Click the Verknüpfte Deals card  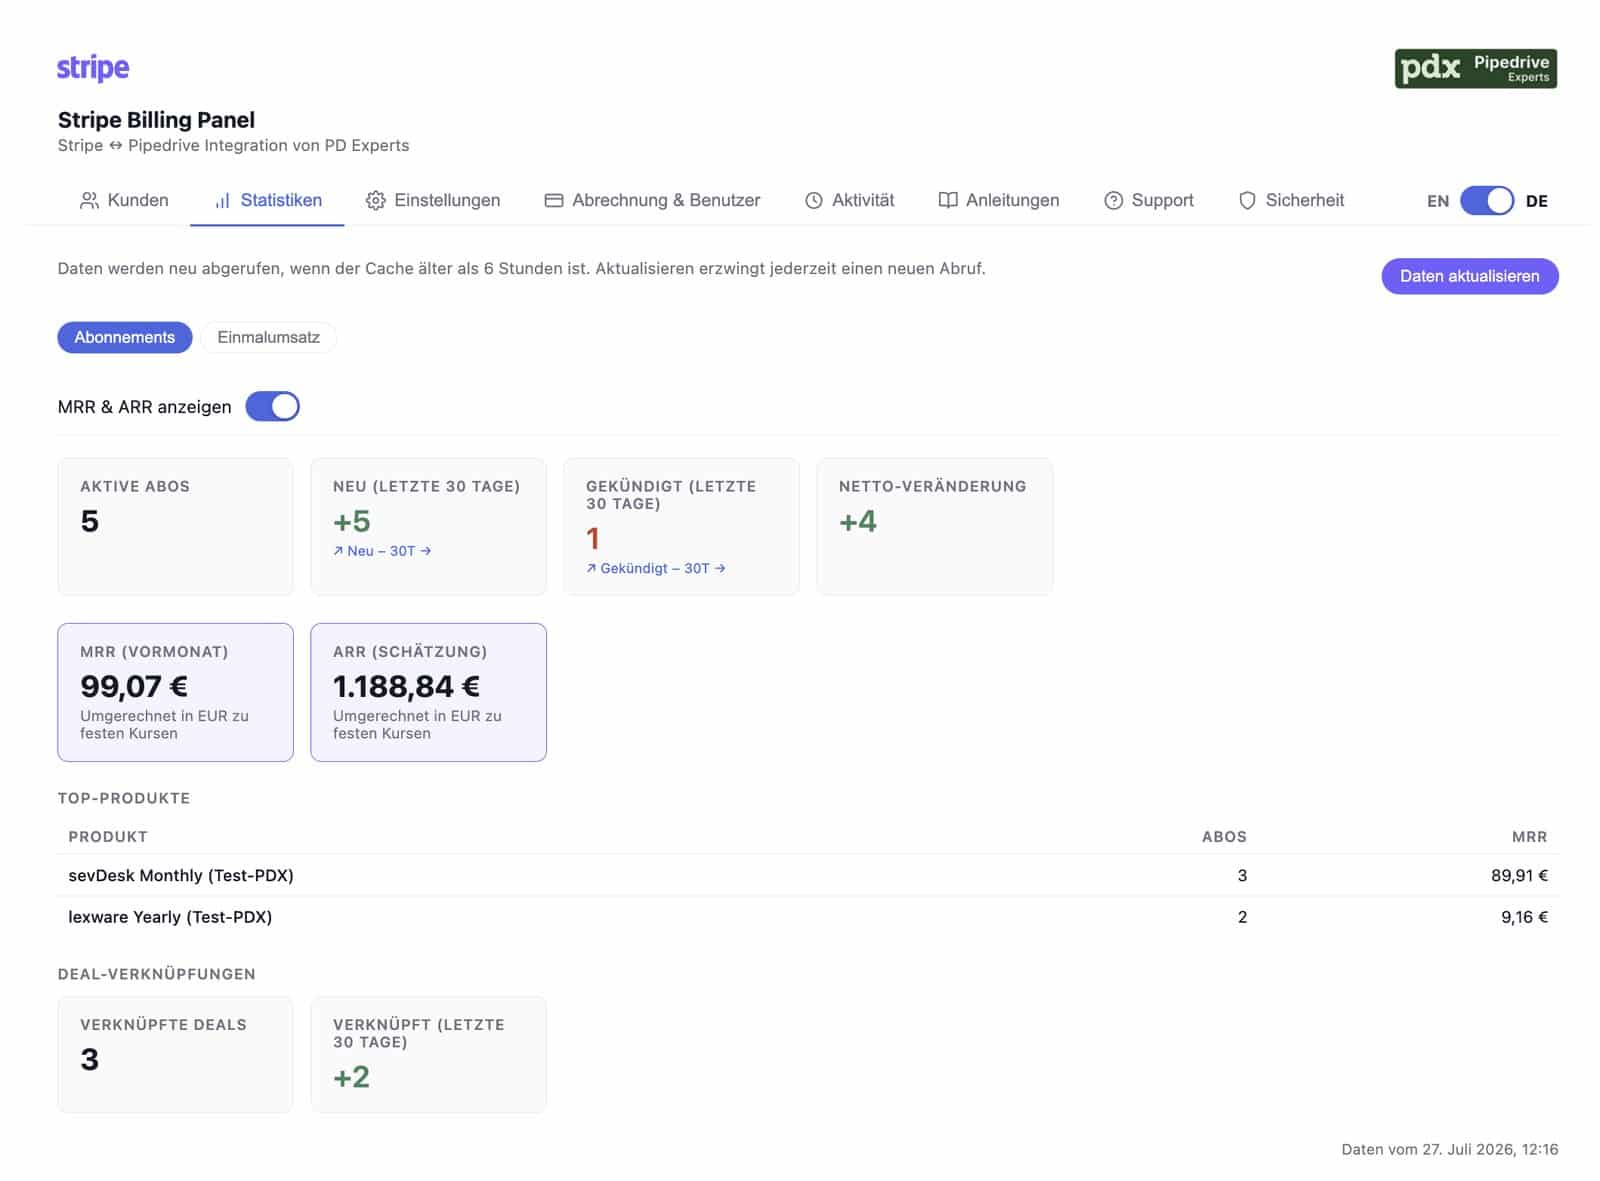point(176,1054)
